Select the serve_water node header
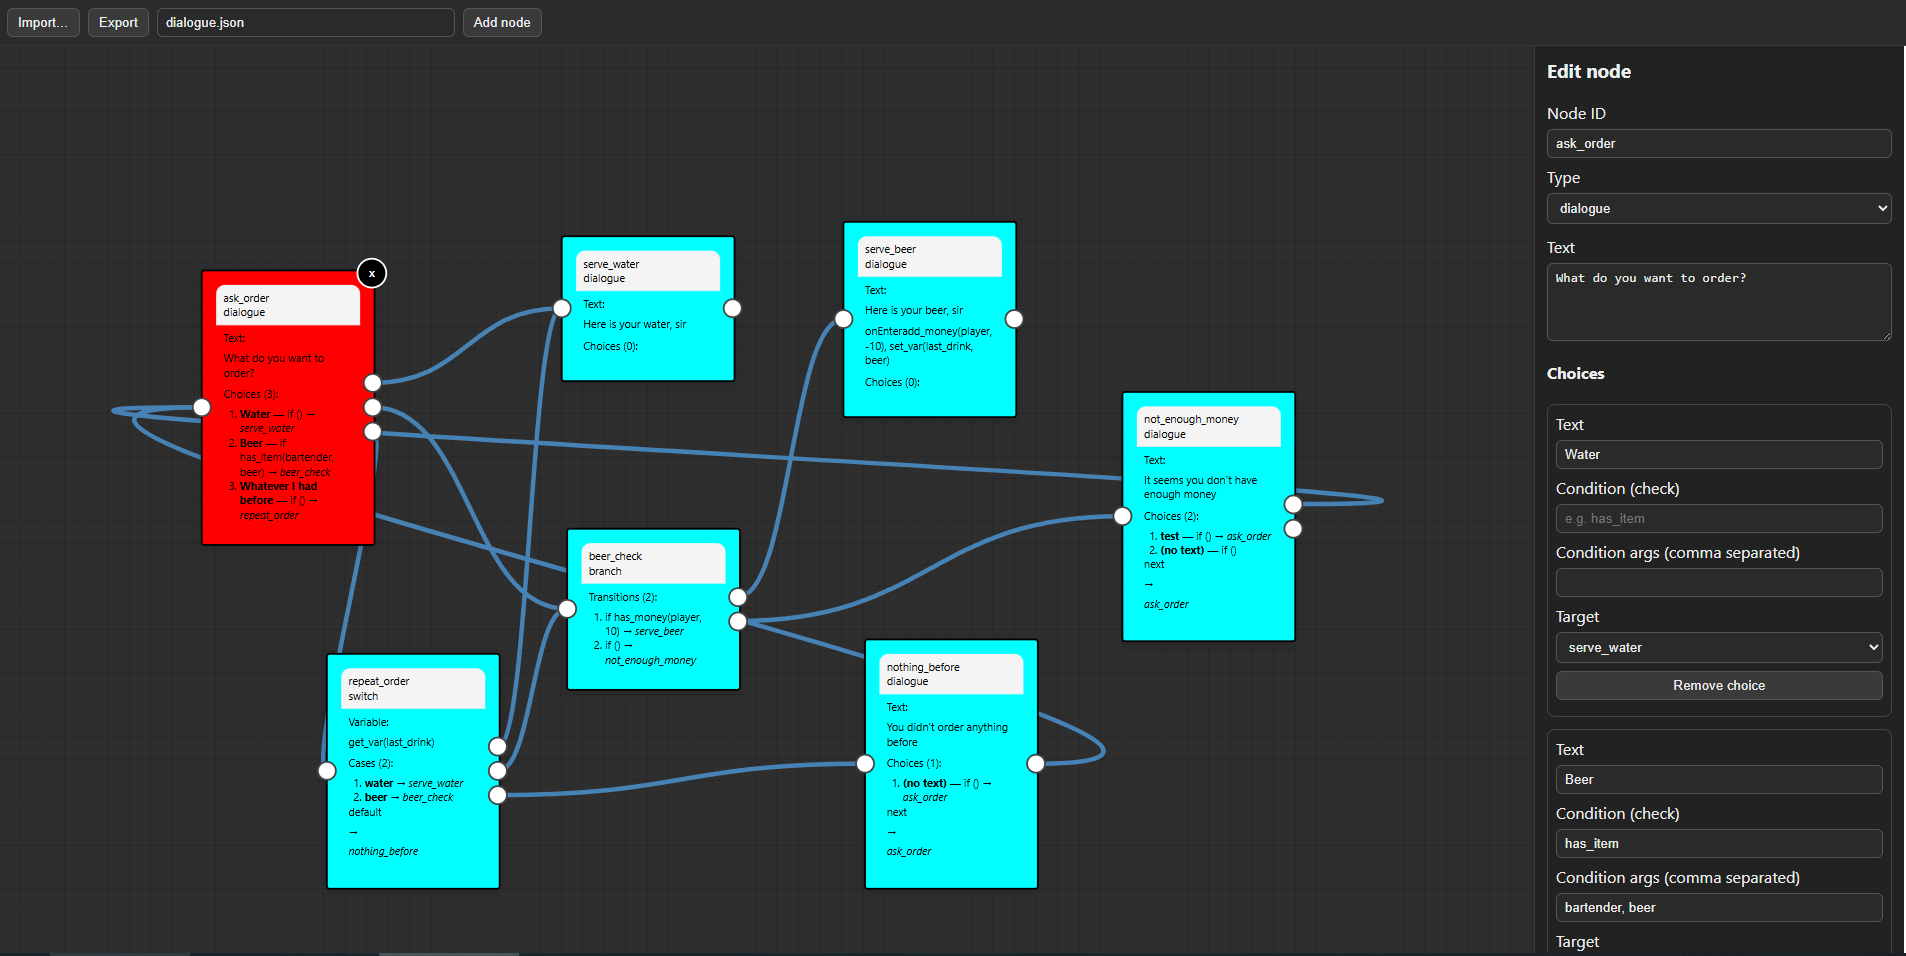This screenshot has height=956, width=1906. [x=647, y=271]
